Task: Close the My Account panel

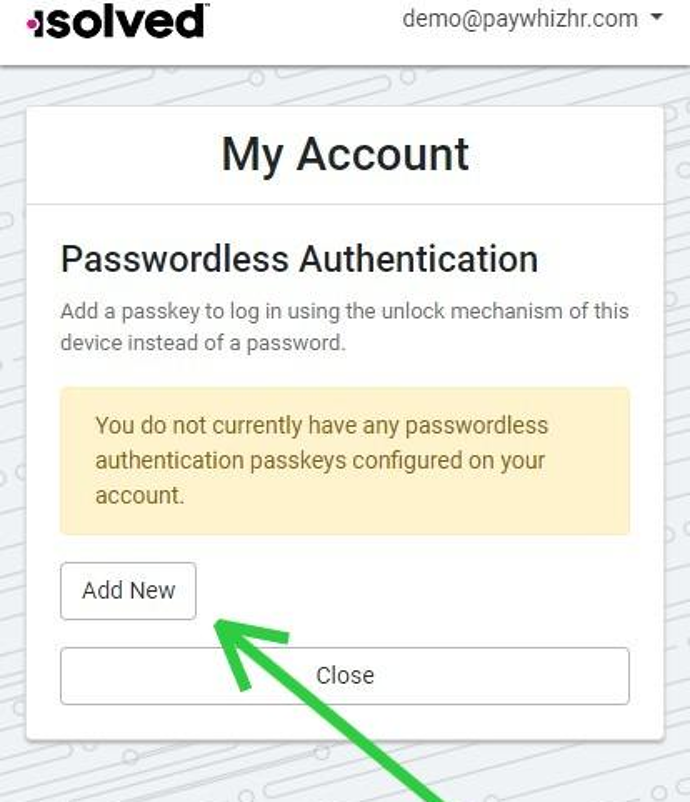Action: pos(345,676)
